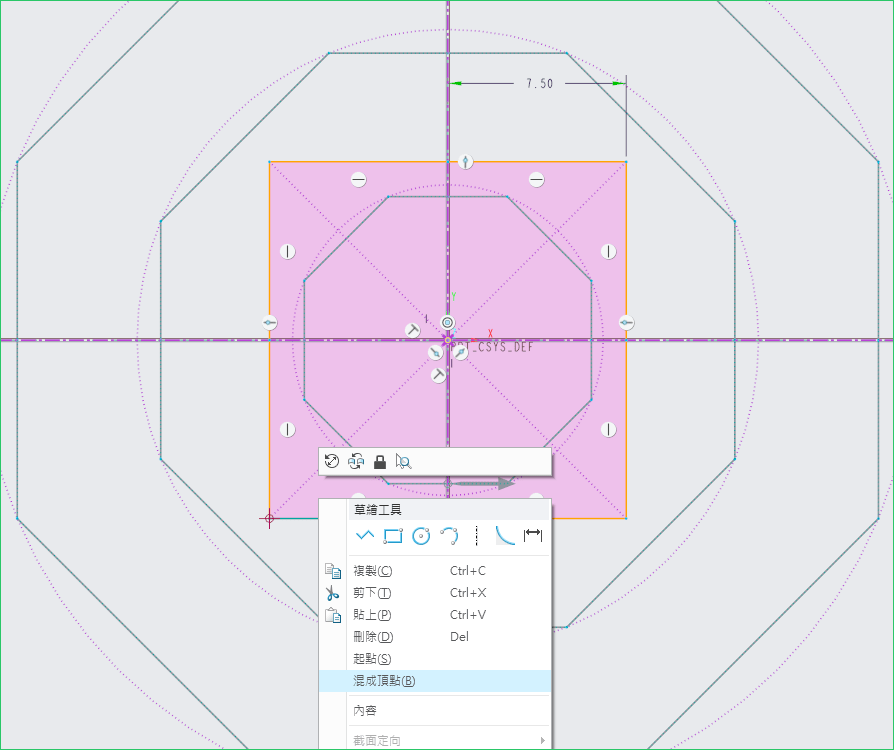Click 貼上 (Paste) in the context menu
Image resolution: width=894 pixels, height=750 pixels.
pos(372,615)
